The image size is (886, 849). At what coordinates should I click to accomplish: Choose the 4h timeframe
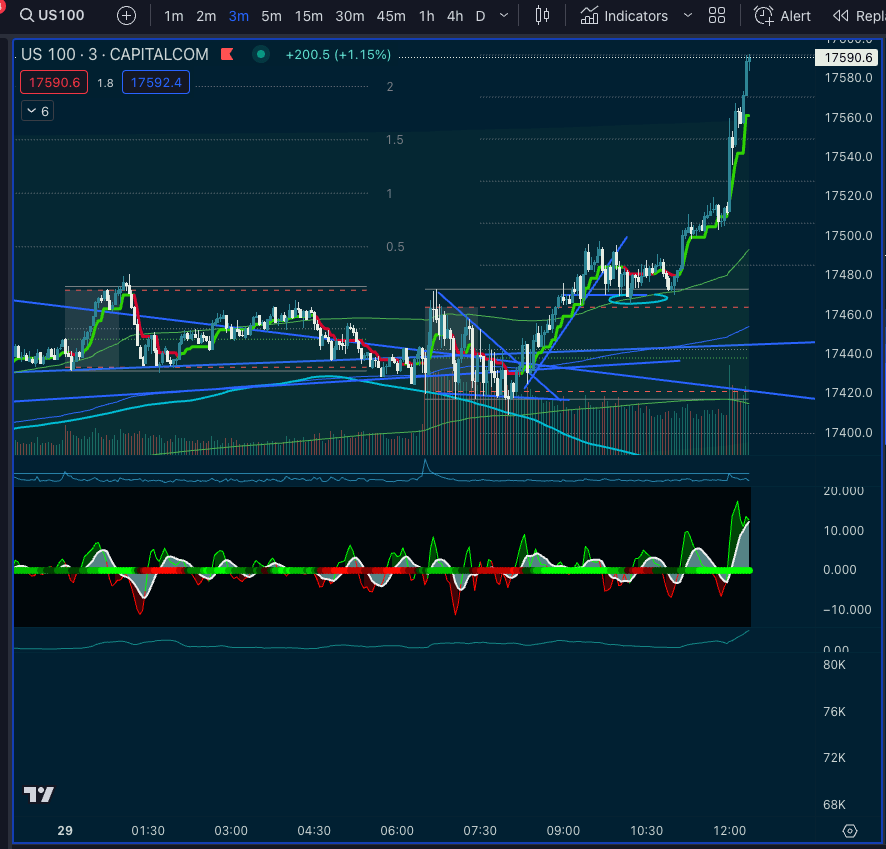[455, 16]
